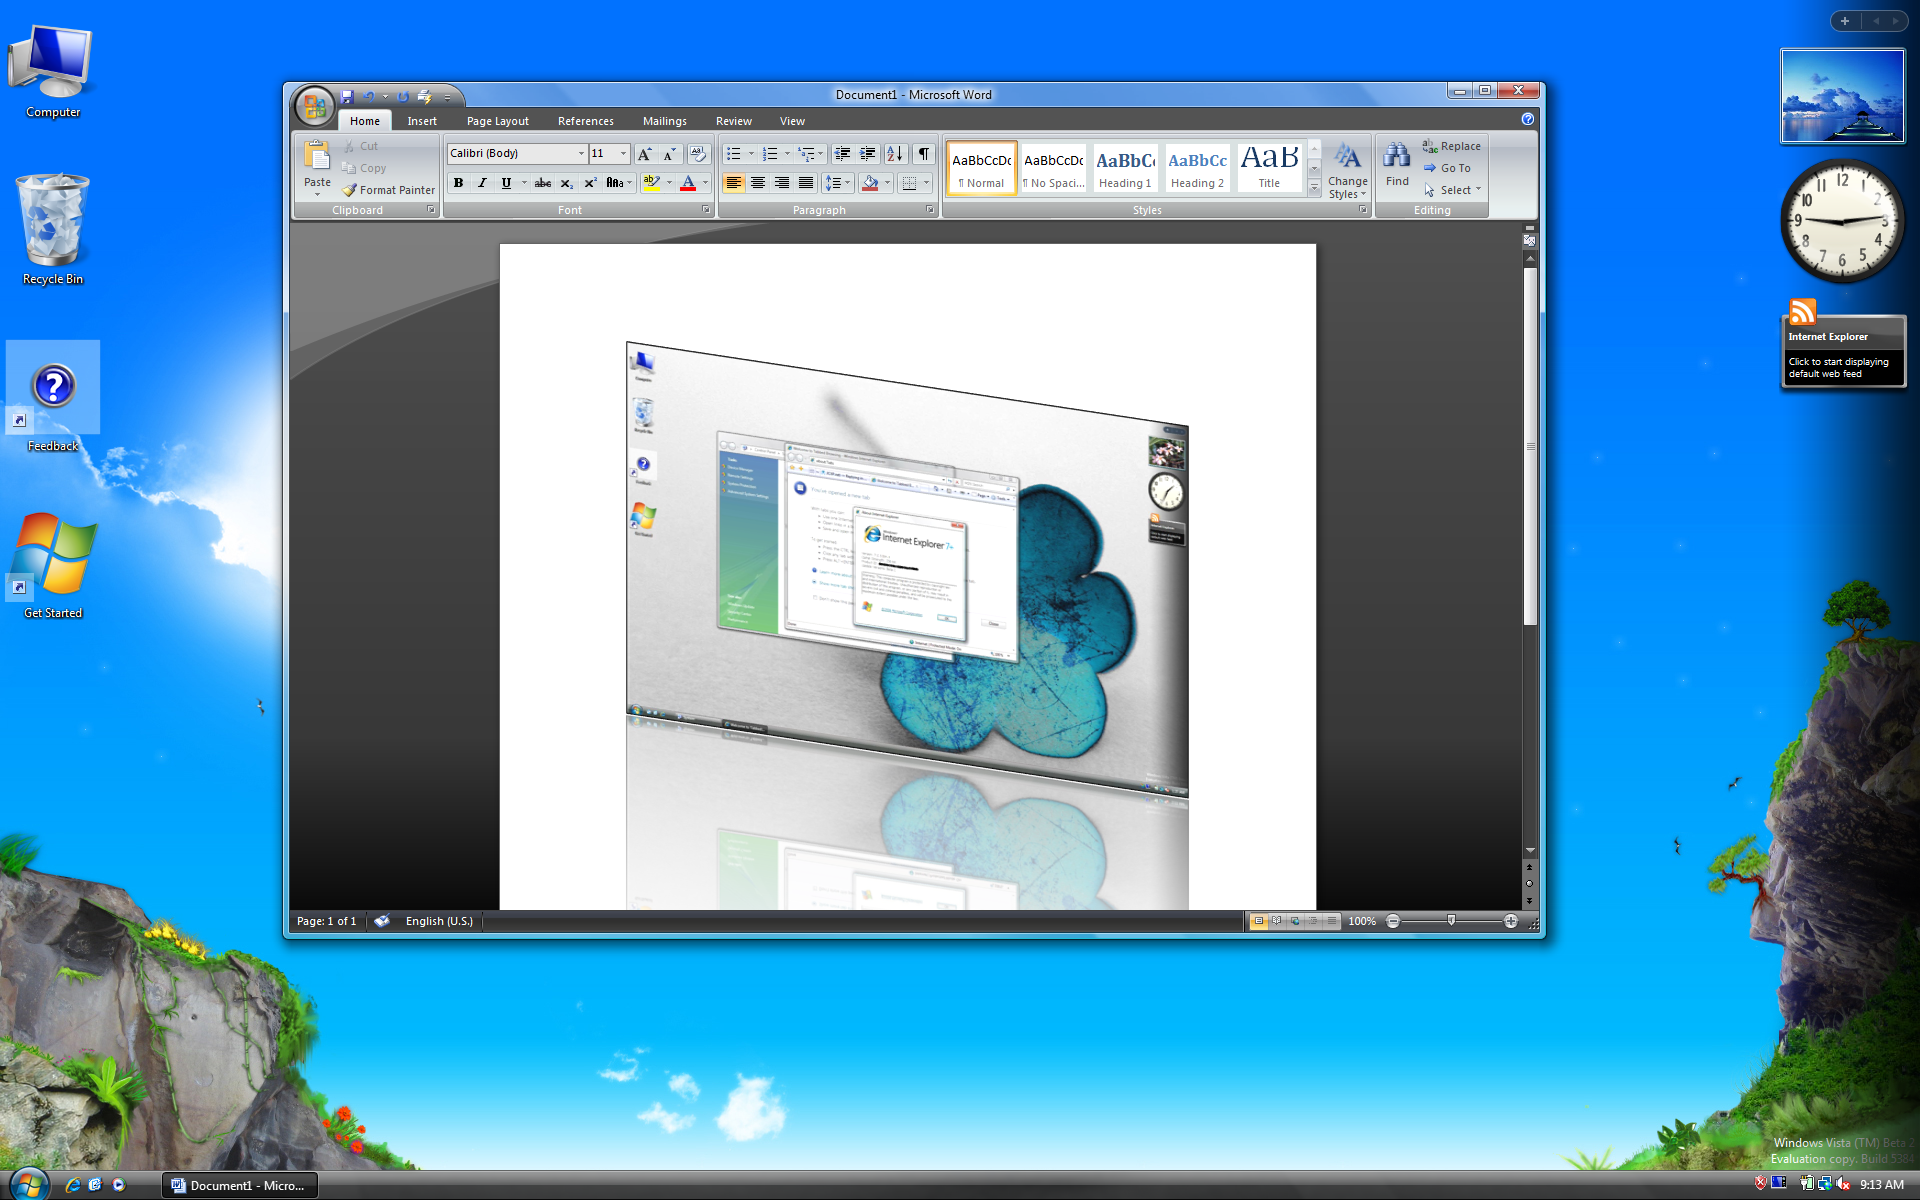This screenshot has width=1920, height=1200.
Task: Click the zoom slider handle
Action: (1451, 920)
